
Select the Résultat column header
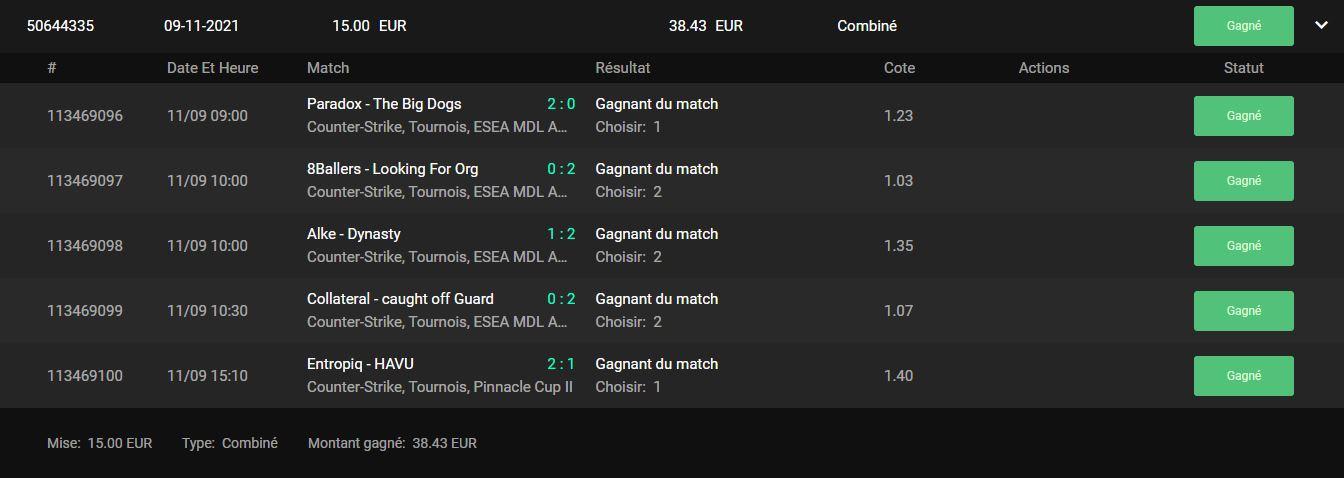pyautogui.click(x=622, y=68)
